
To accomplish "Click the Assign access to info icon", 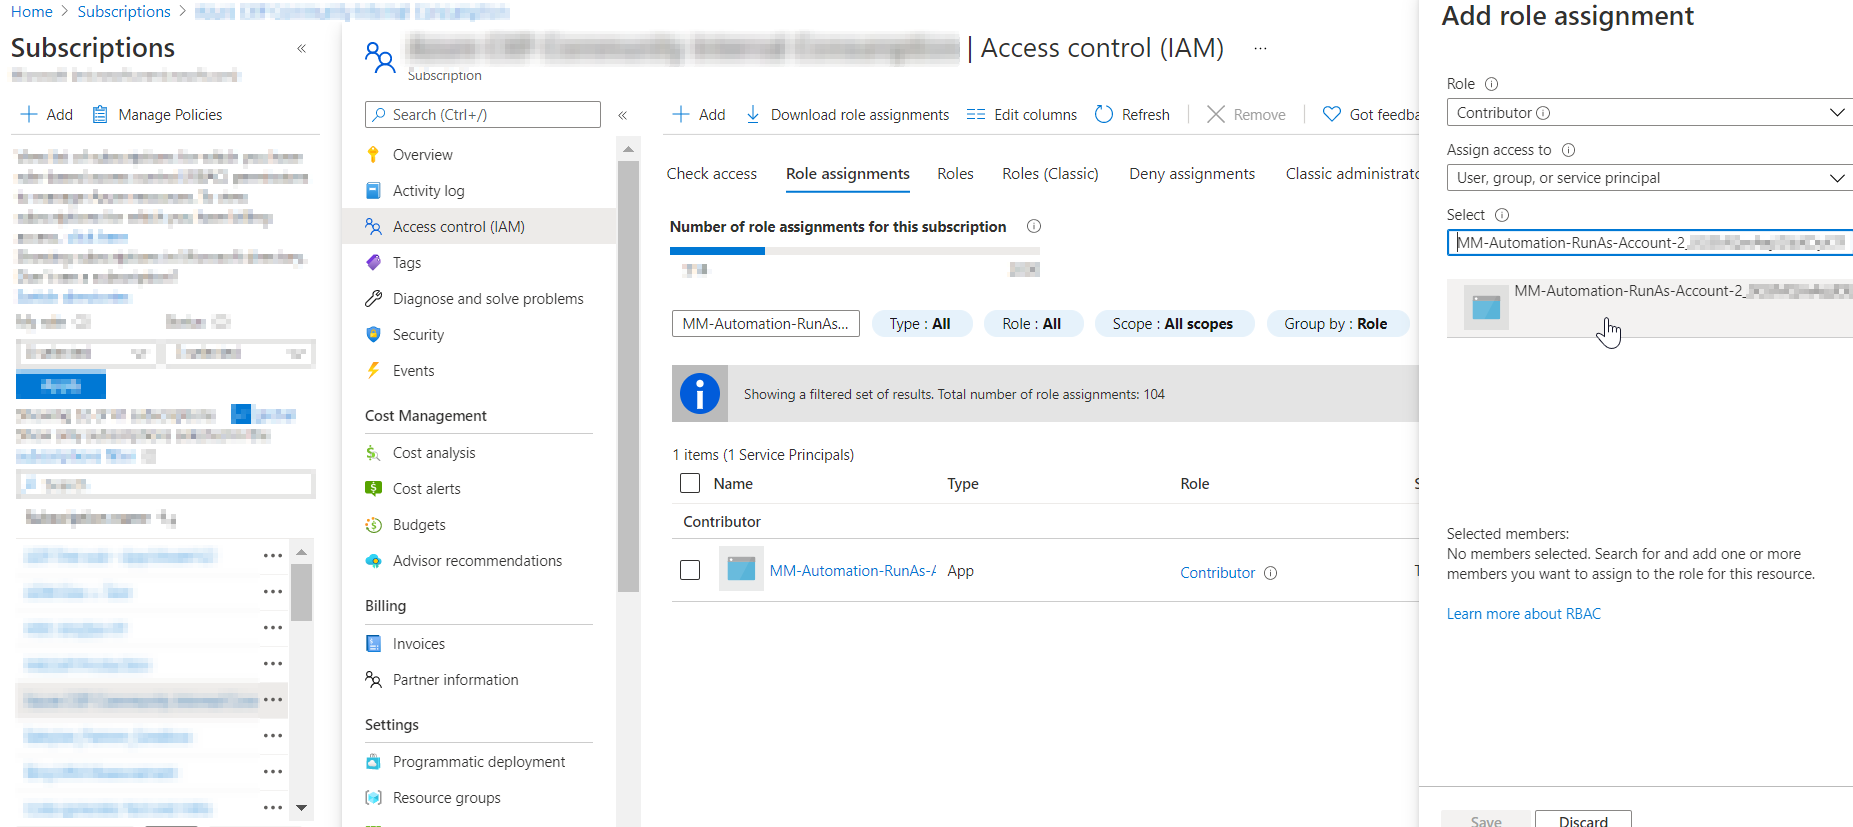I will pos(1568,150).
